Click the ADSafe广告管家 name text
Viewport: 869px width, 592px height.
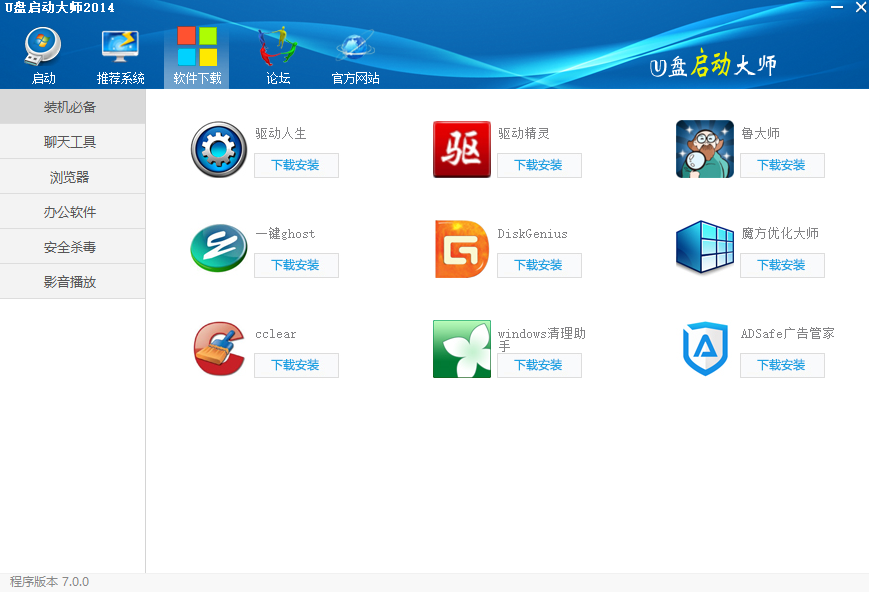point(788,334)
